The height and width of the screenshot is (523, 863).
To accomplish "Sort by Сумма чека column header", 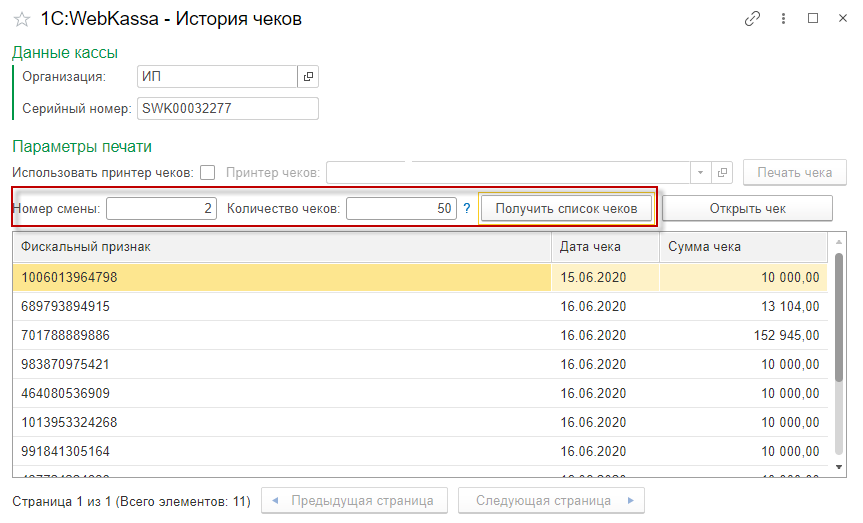I will coord(744,247).
